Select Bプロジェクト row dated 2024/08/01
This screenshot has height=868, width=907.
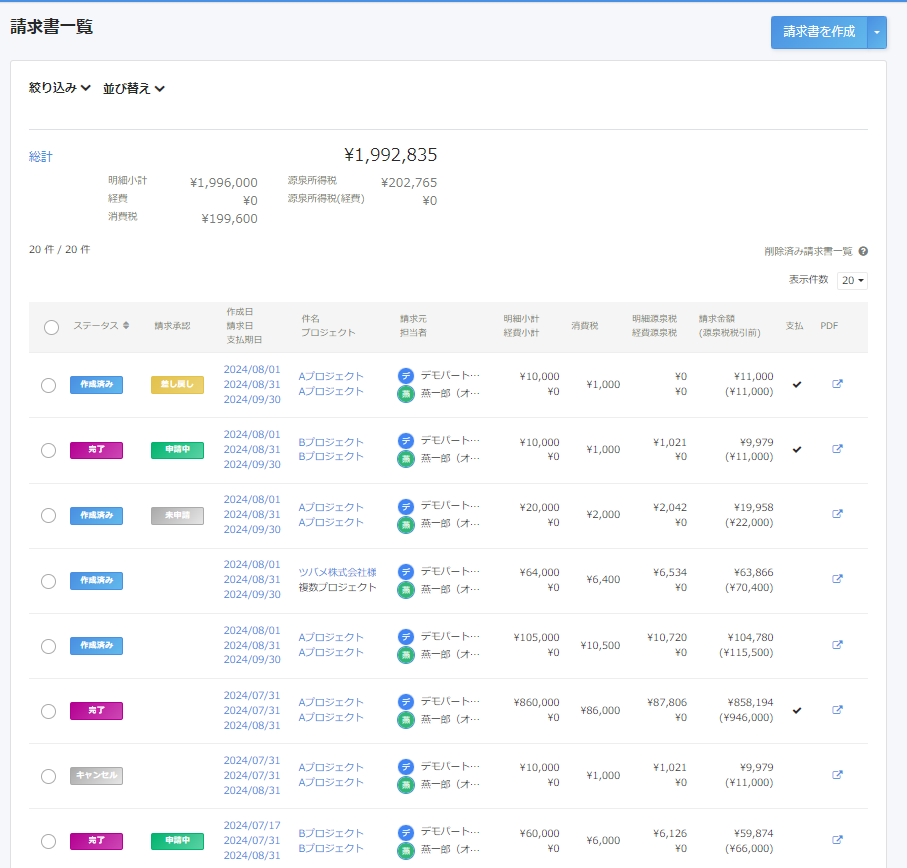tap(49, 450)
